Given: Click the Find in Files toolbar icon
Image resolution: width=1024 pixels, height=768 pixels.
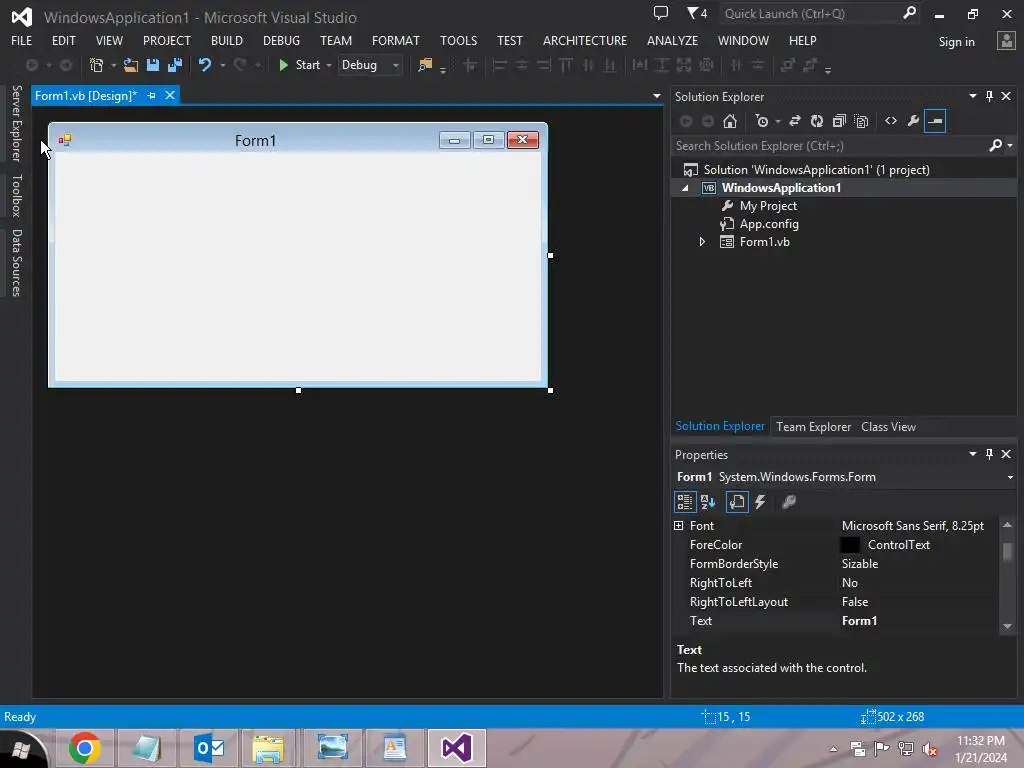Looking at the screenshot, I should [x=425, y=65].
